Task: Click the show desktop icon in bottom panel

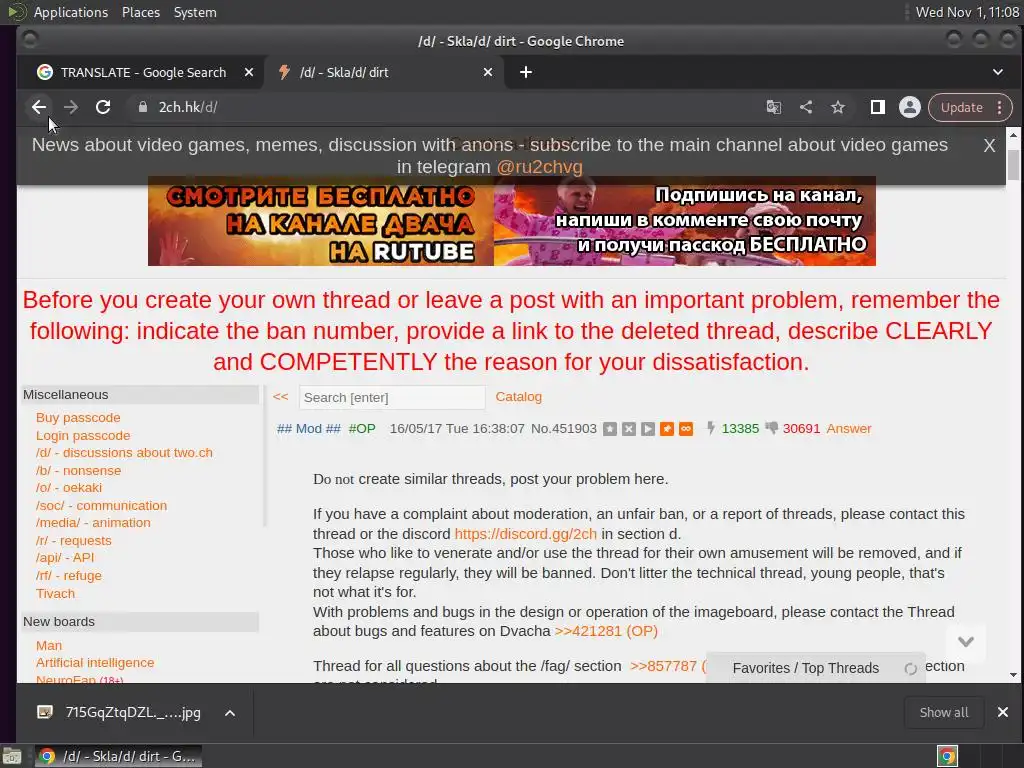Action: click(12, 757)
